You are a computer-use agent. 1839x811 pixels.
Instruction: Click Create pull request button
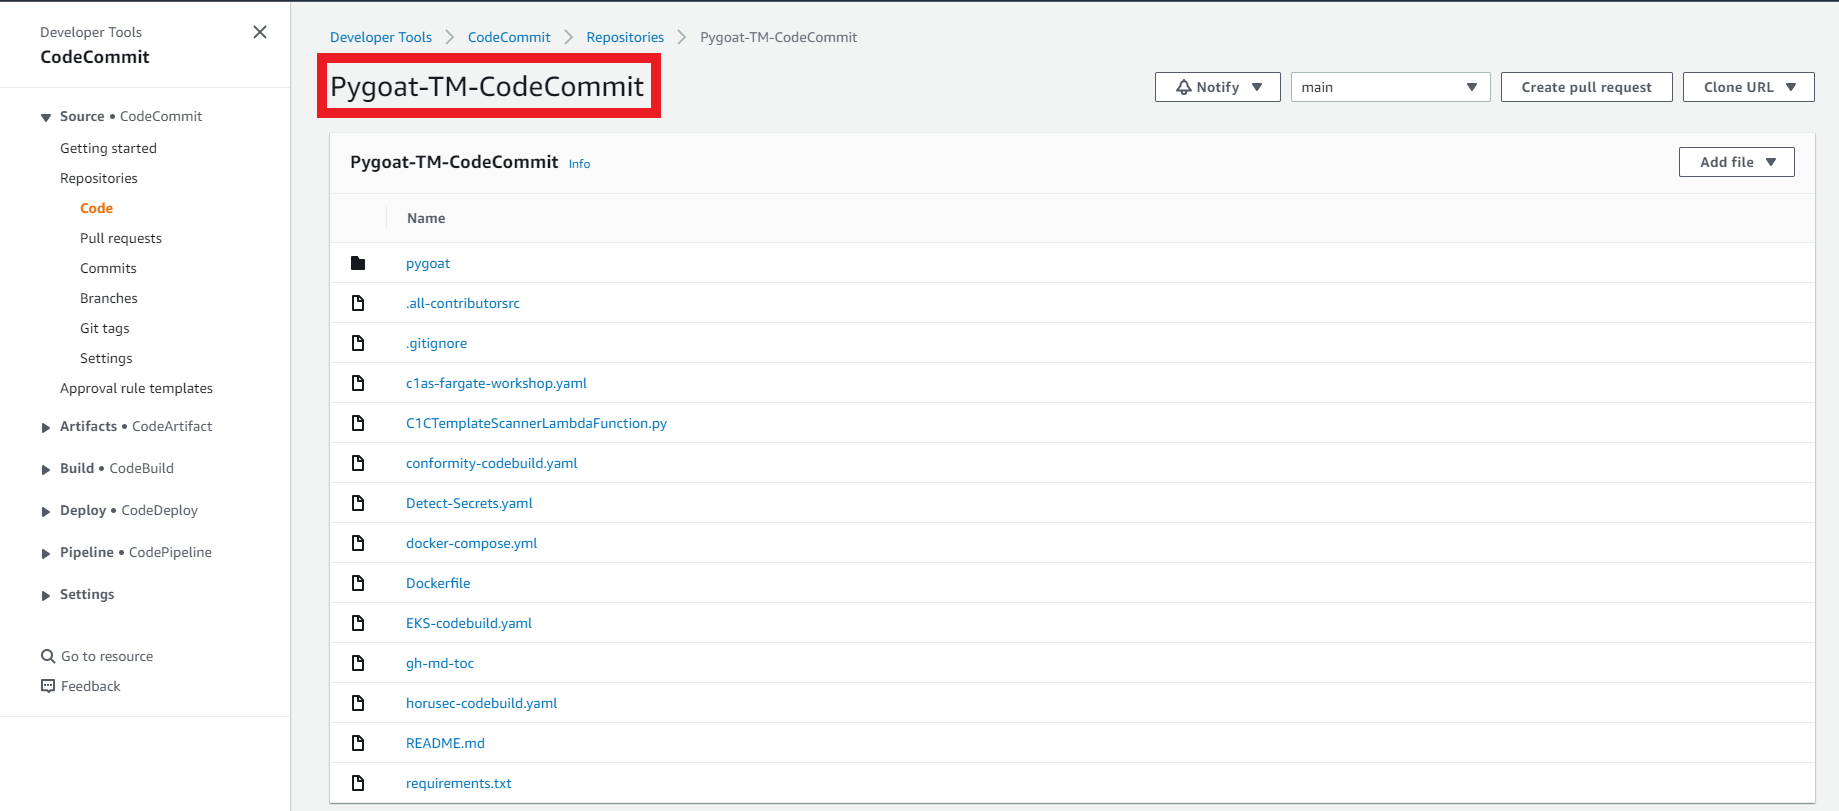click(x=1586, y=87)
